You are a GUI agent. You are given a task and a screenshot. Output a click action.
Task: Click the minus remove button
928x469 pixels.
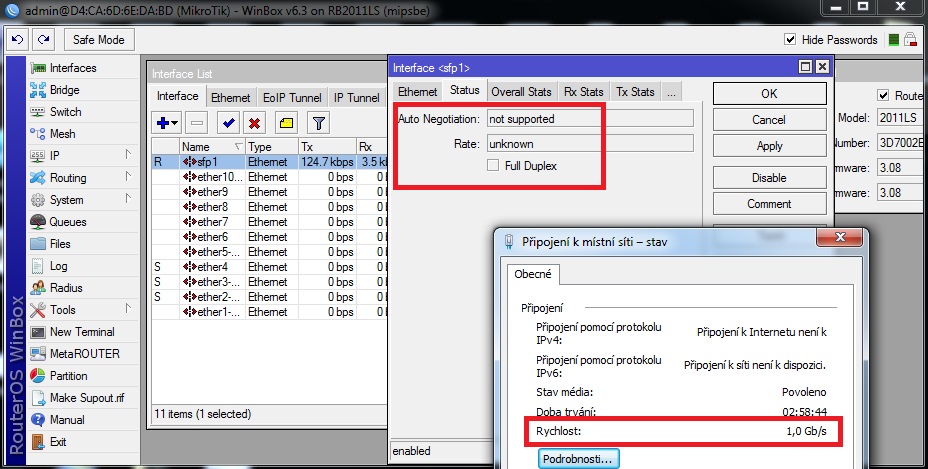coord(197,123)
